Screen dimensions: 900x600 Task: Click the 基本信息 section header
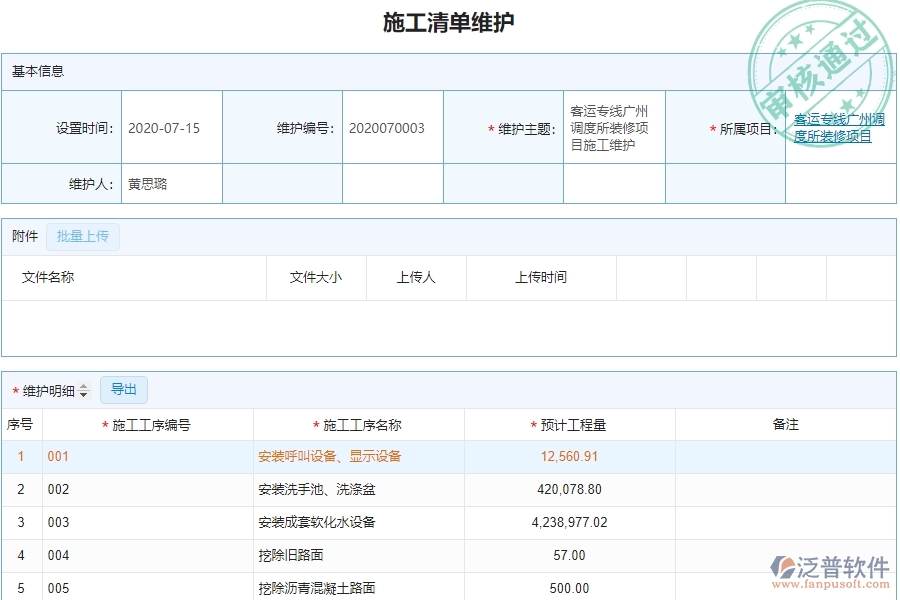click(x=37, y=70)
